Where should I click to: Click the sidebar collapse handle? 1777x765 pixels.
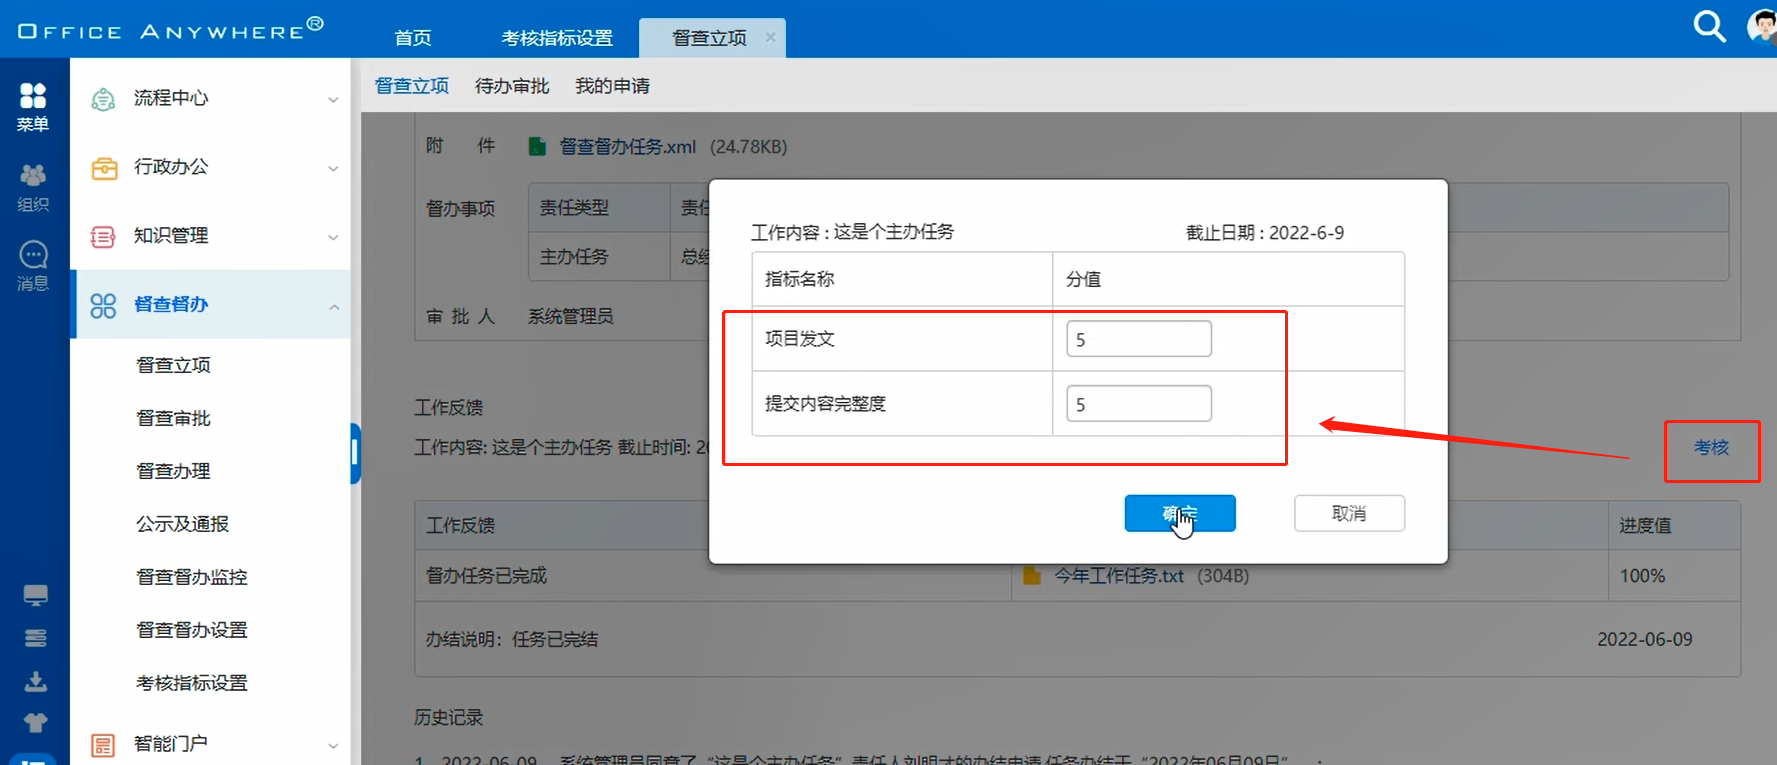(x=355, y=453)
